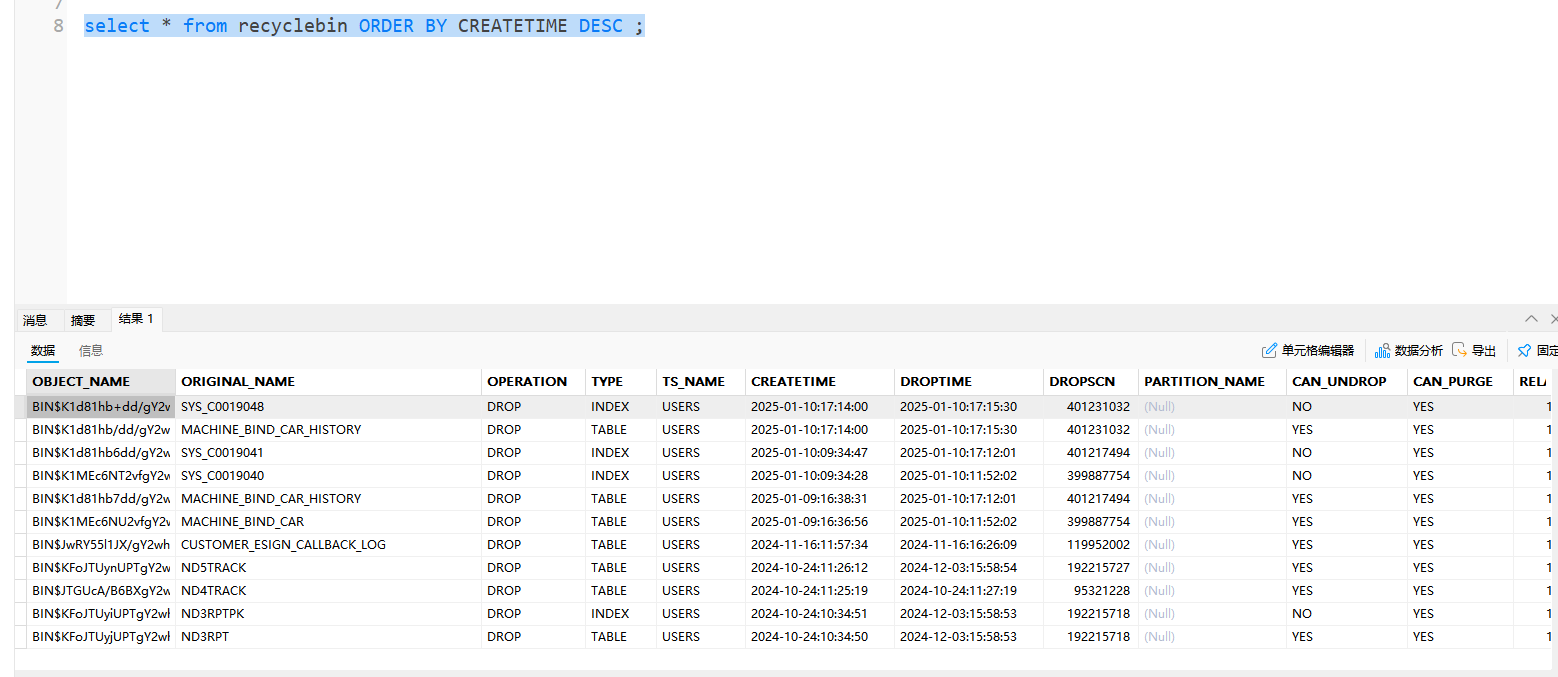The image size is (1558, 677).
Task: Switch to the 消息 messages tab
Action: pyautogui.click(x=35, y=320)
